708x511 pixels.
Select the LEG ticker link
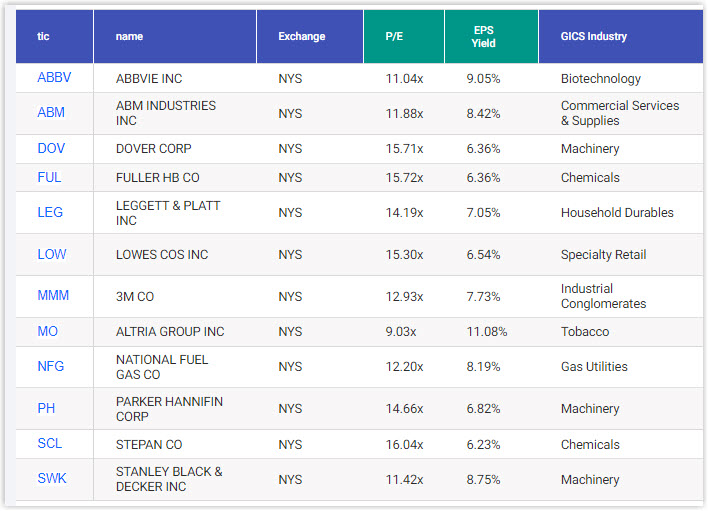pyautogui.click(x=50, y=212)
